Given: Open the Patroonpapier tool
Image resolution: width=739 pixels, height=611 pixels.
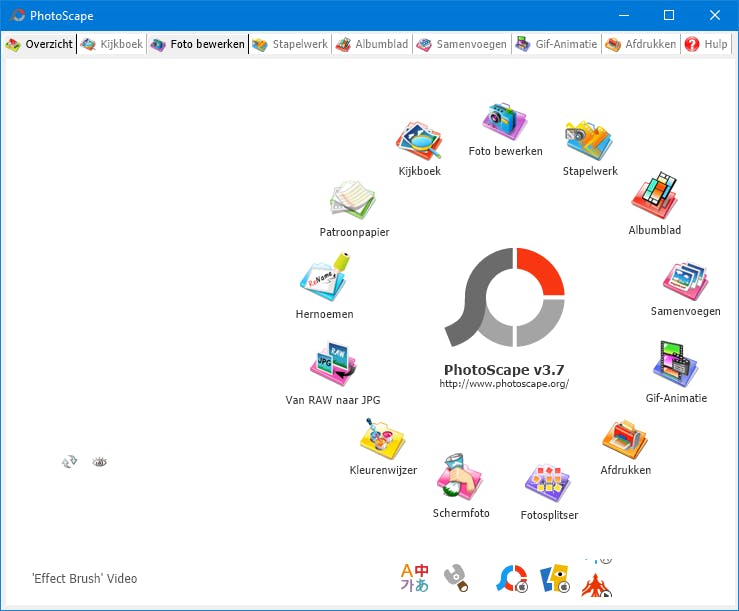Looking at the screenshot, I should click(x=353, y=200).
